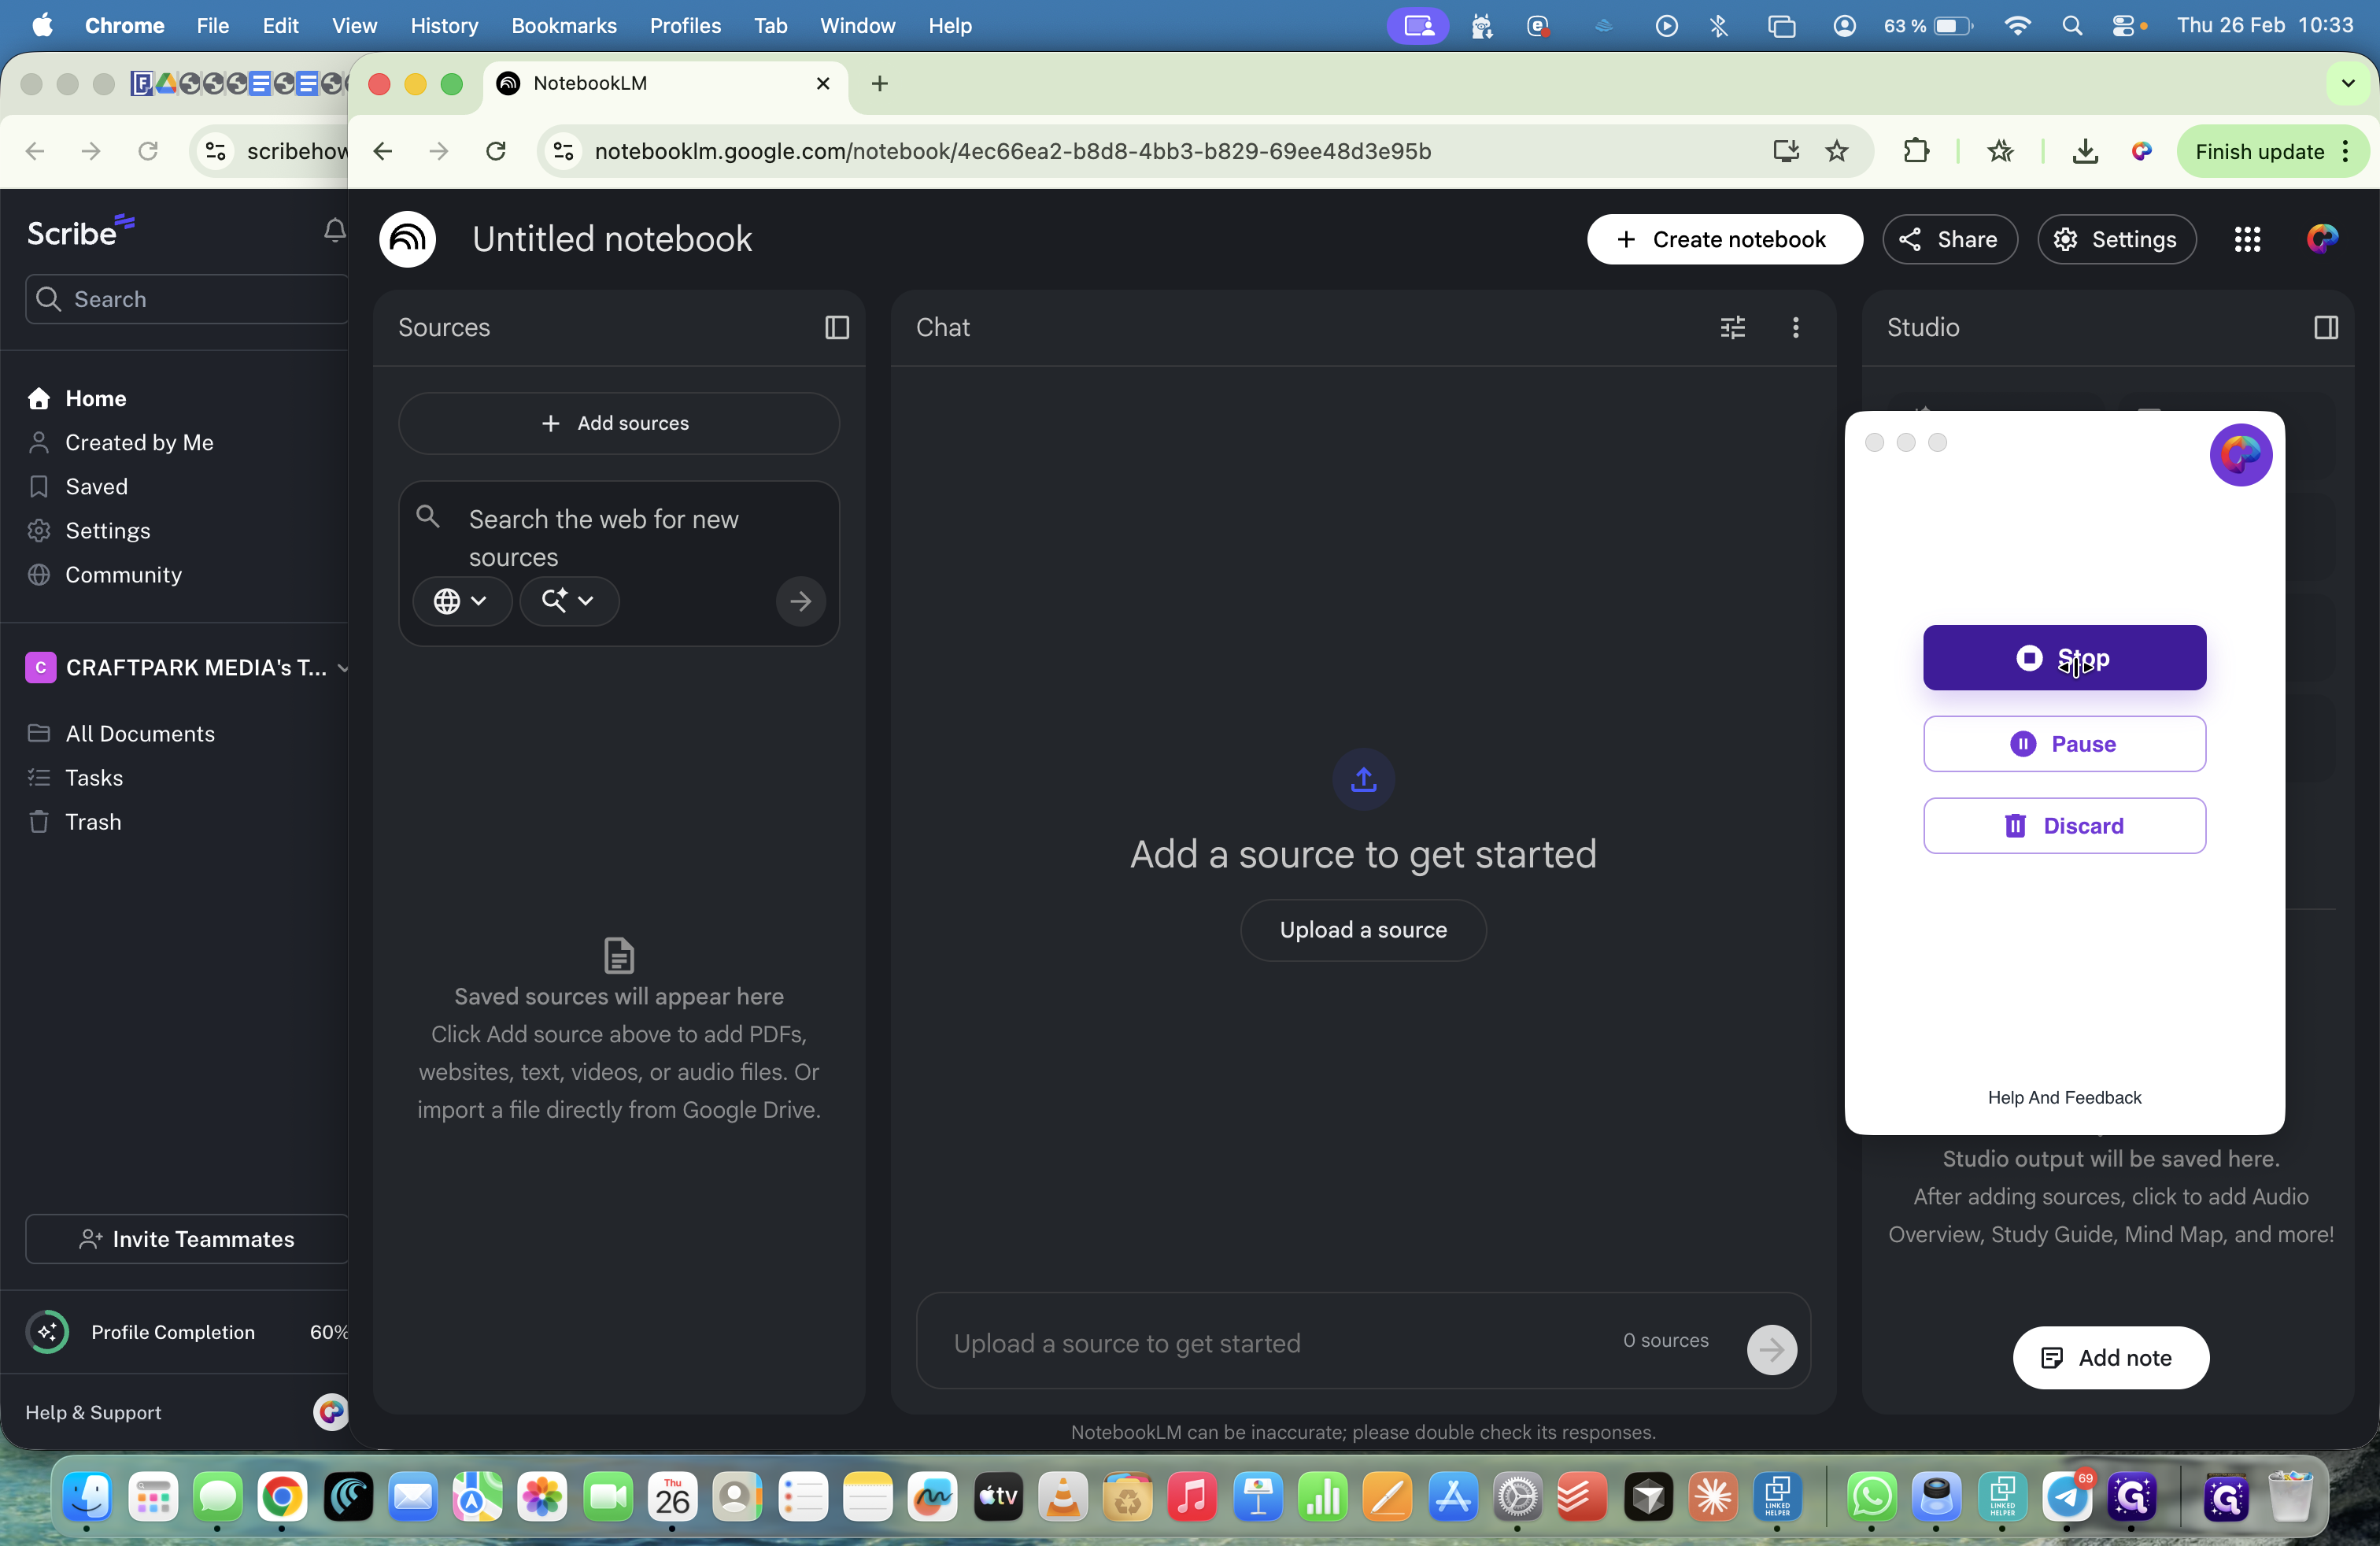
Task: Expand research mode dropdown
Action: click(x=568, y=601)
